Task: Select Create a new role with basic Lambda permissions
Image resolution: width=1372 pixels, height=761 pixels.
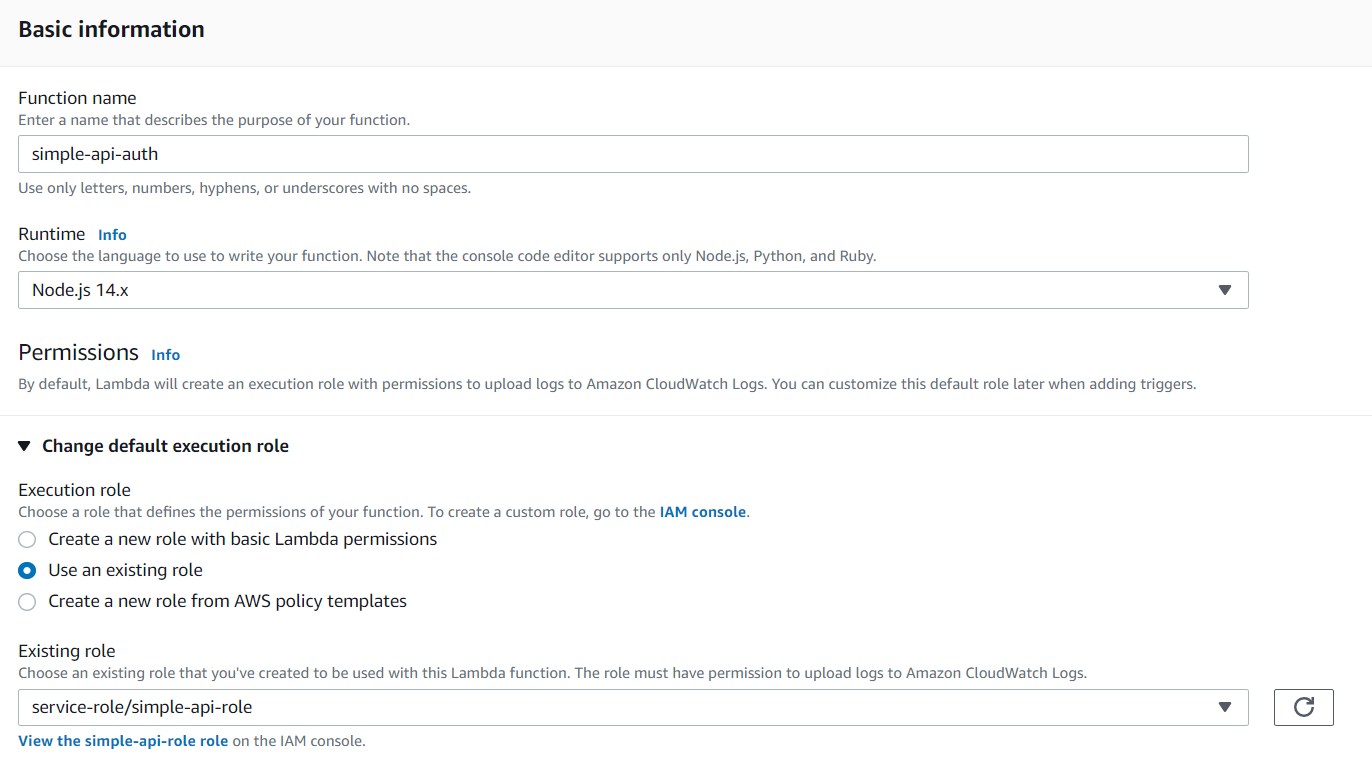Action: point(27,539)
